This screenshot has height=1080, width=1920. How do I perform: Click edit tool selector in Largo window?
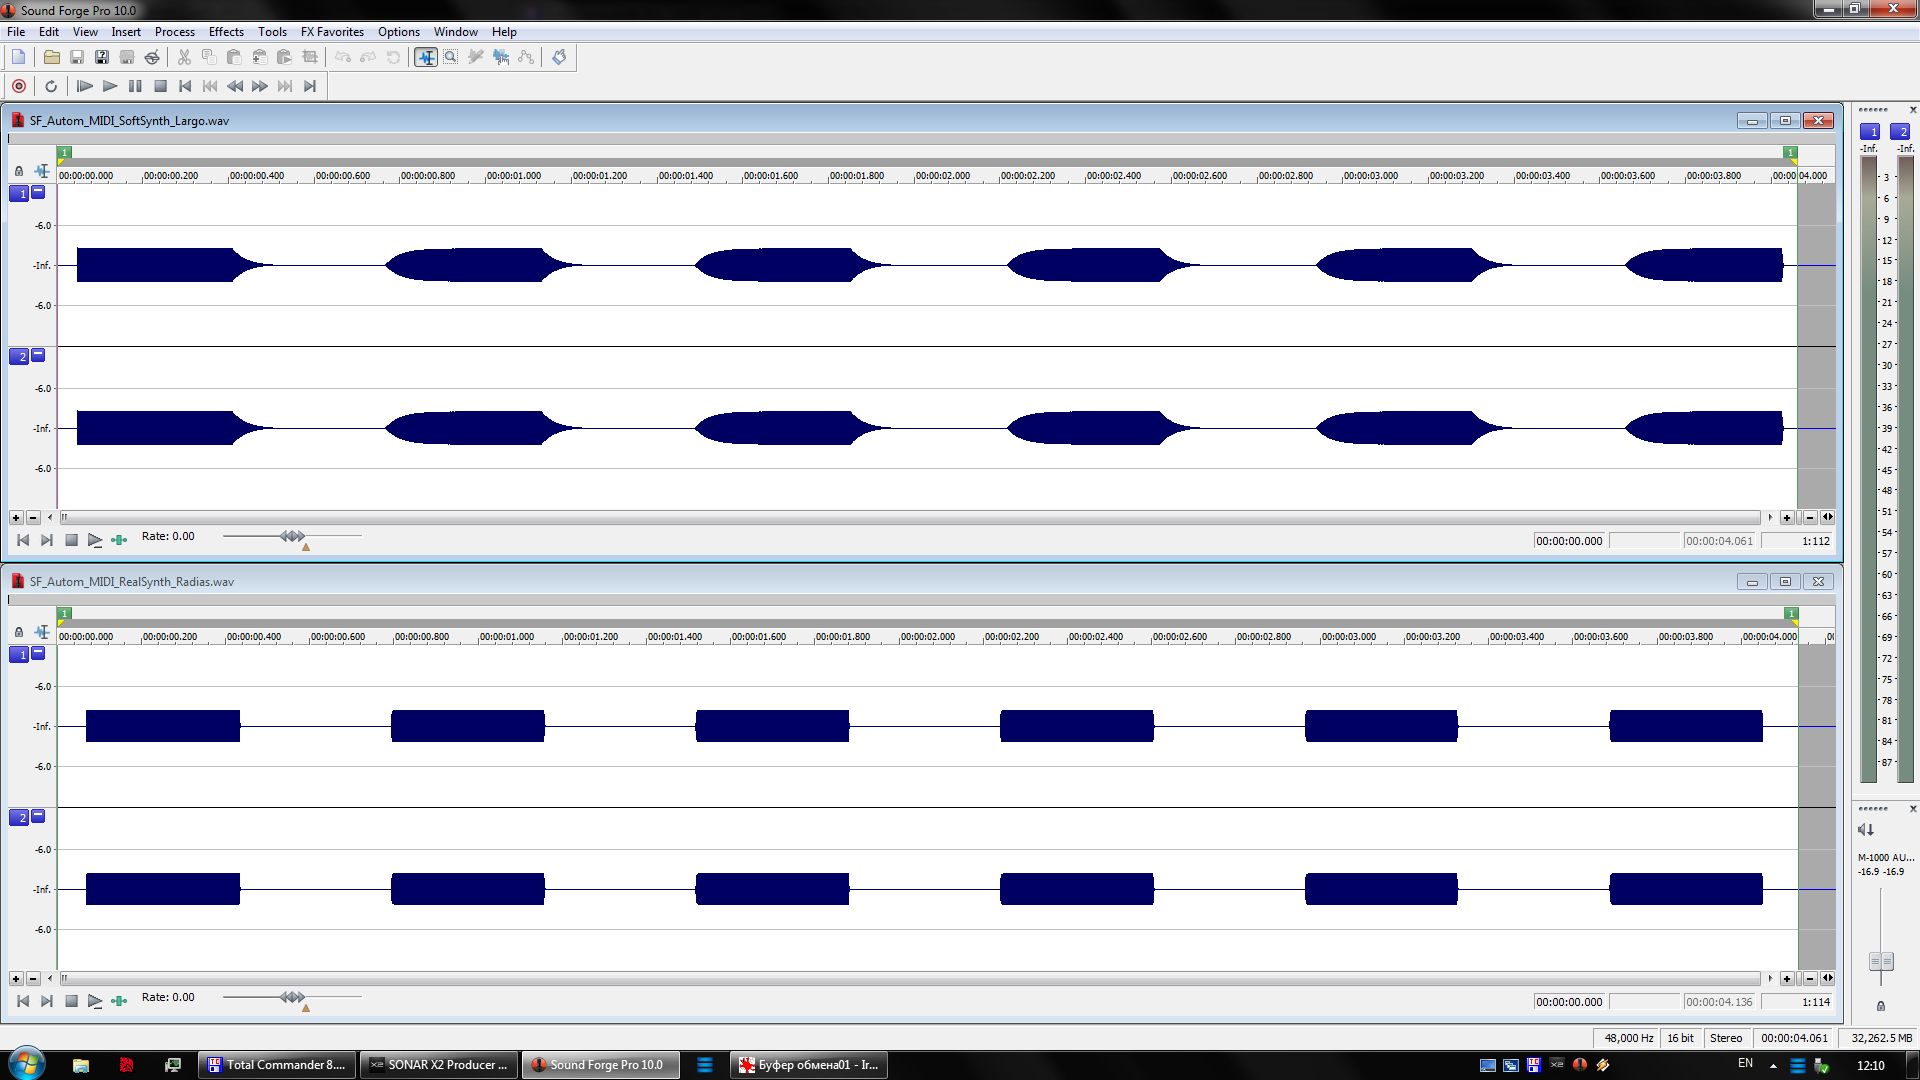pyautogui.click(x=42, y=171)
